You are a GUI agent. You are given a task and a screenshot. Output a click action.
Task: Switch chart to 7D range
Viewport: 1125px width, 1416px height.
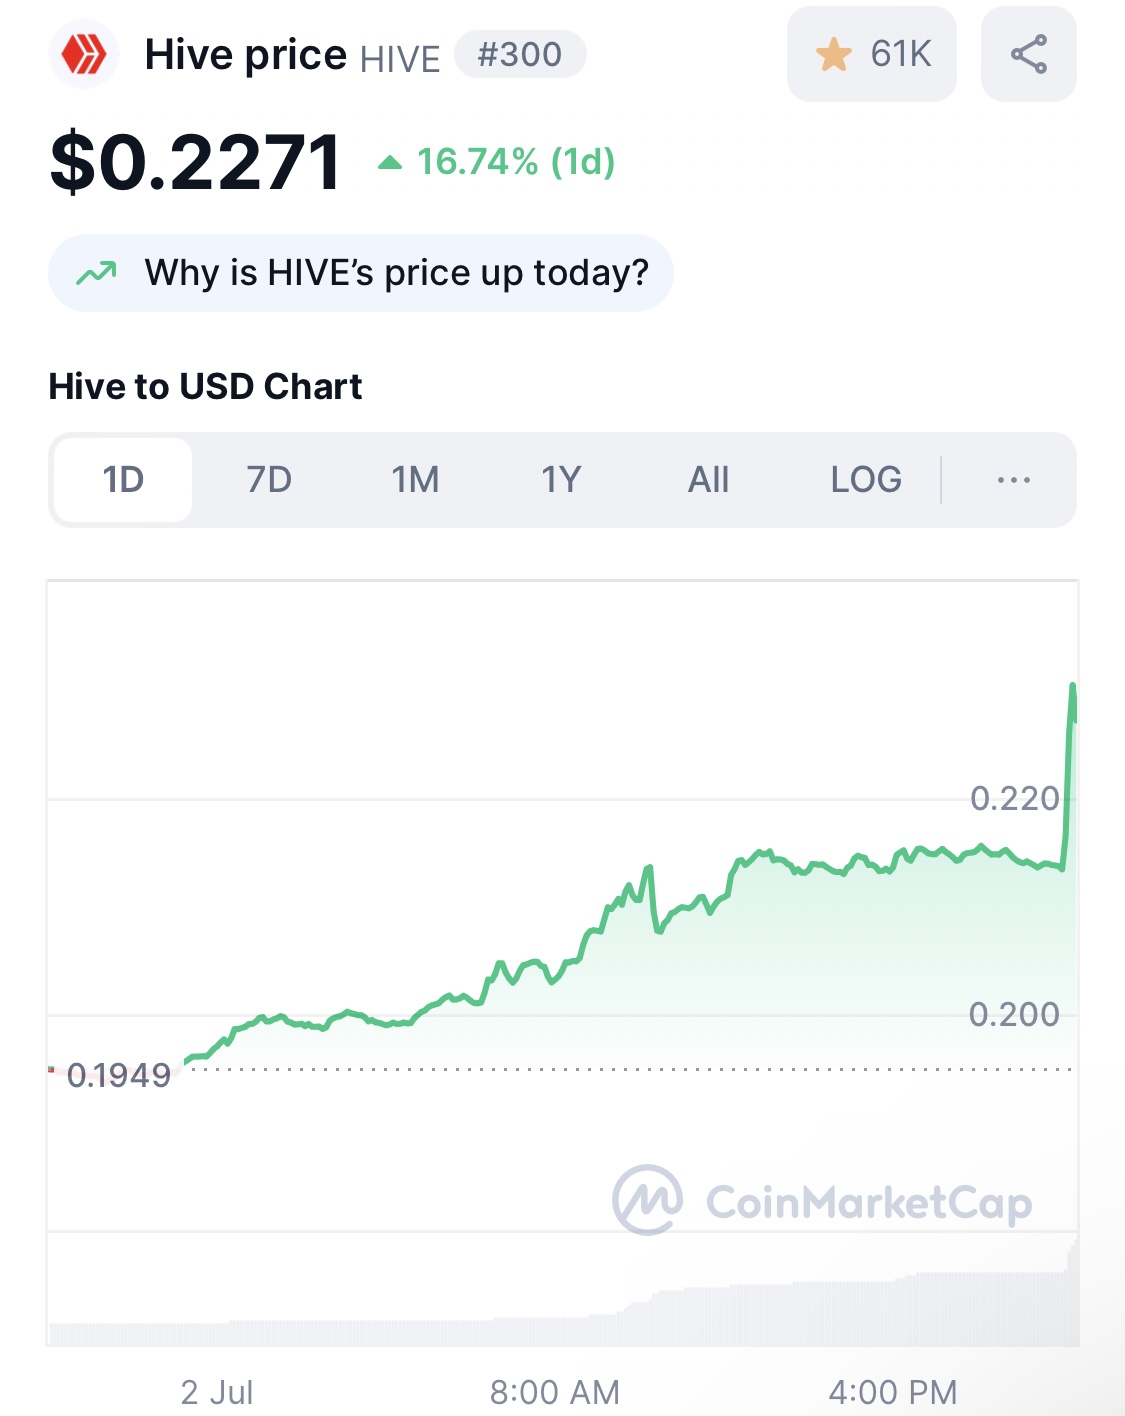pyautogui.click(x=269, y=480)
